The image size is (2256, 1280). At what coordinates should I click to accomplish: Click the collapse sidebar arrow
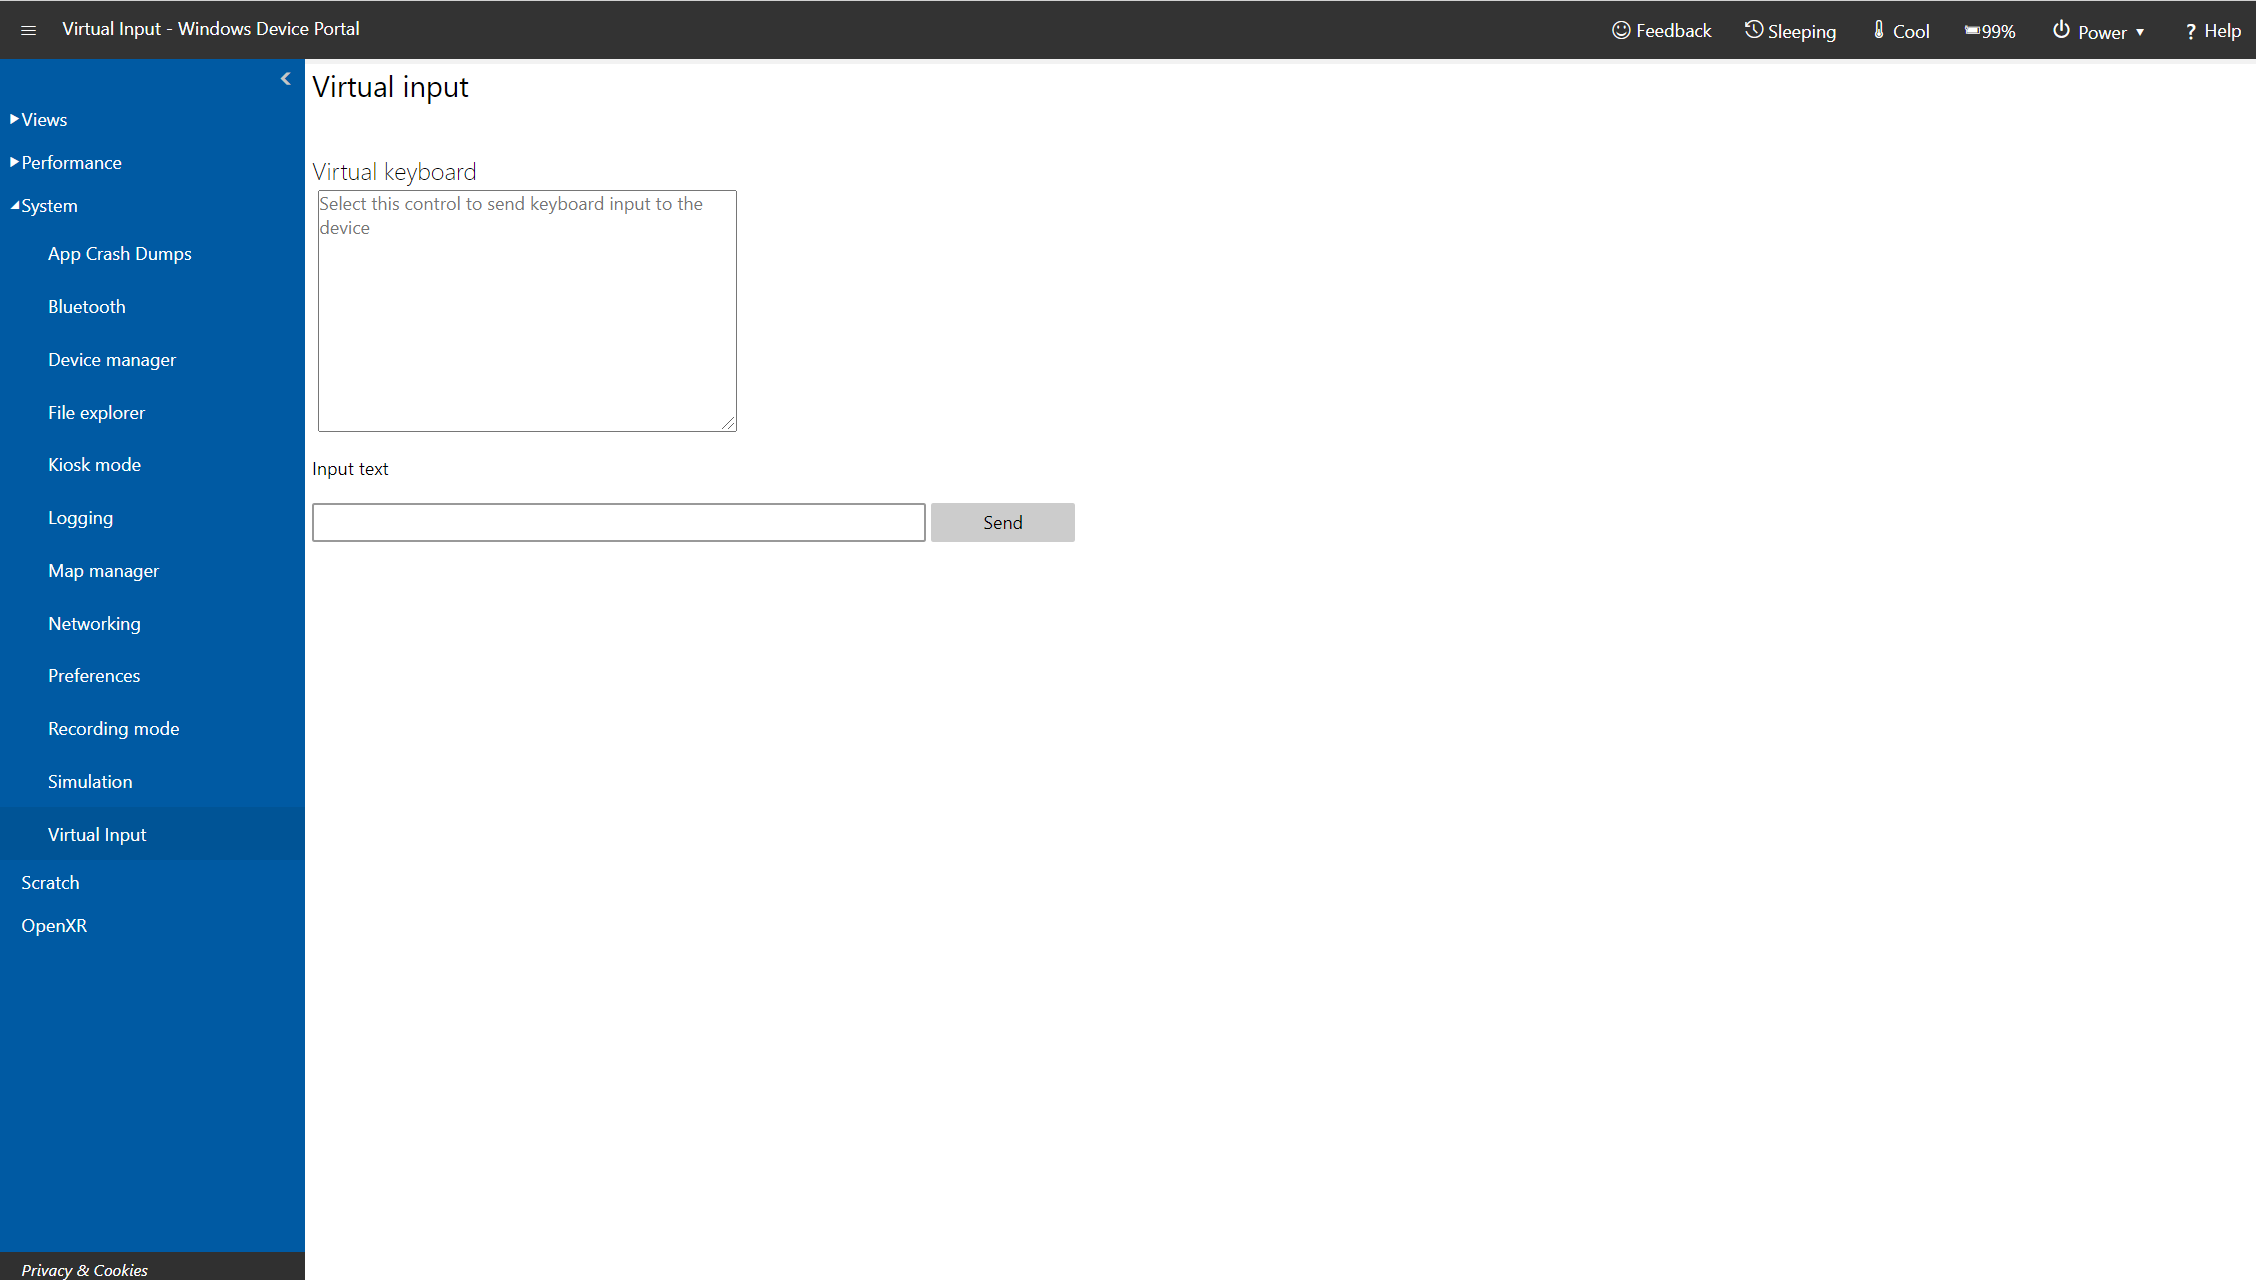(285, 79)
